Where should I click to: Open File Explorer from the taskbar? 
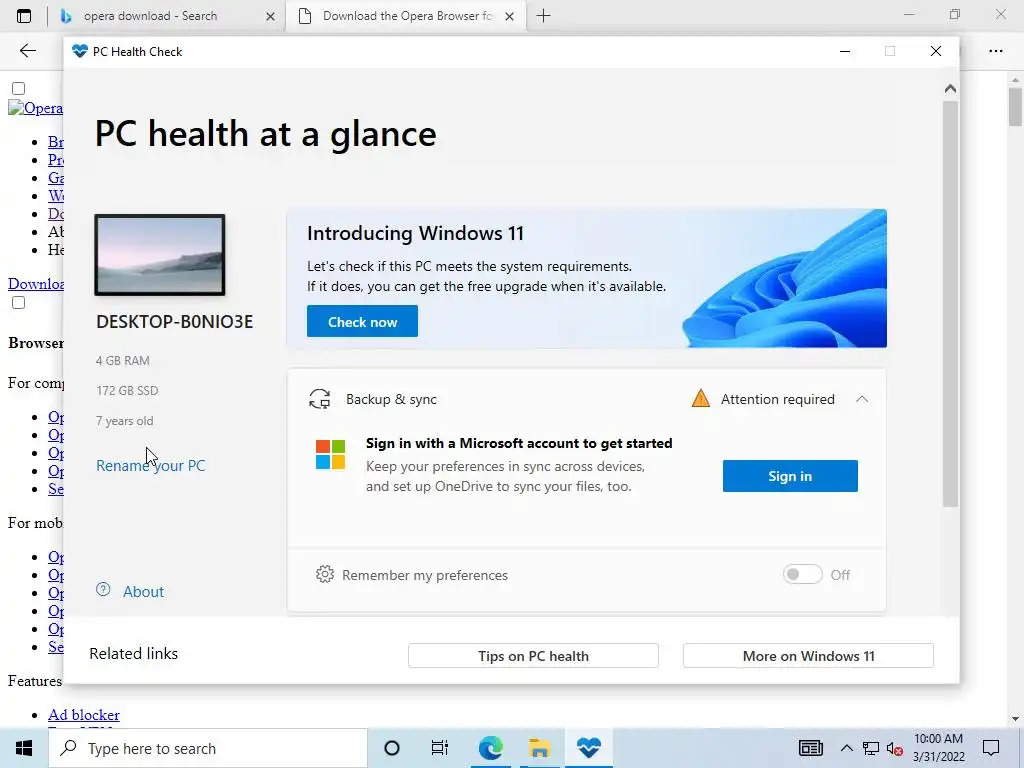539,748
